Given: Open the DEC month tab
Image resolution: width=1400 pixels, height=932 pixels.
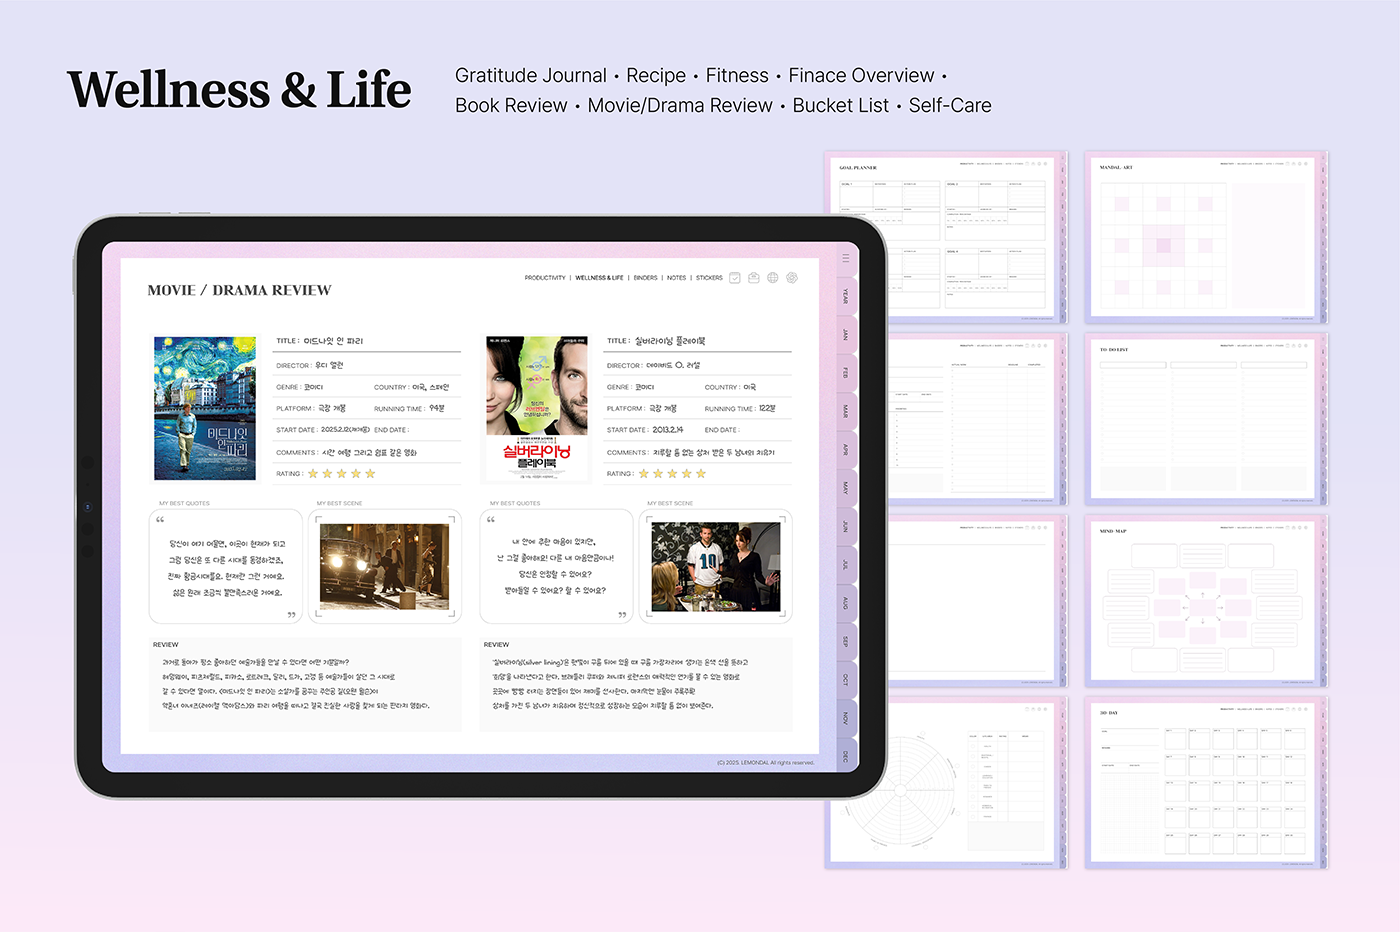Looking at the screenshot, I should click(x=845, y=757).
